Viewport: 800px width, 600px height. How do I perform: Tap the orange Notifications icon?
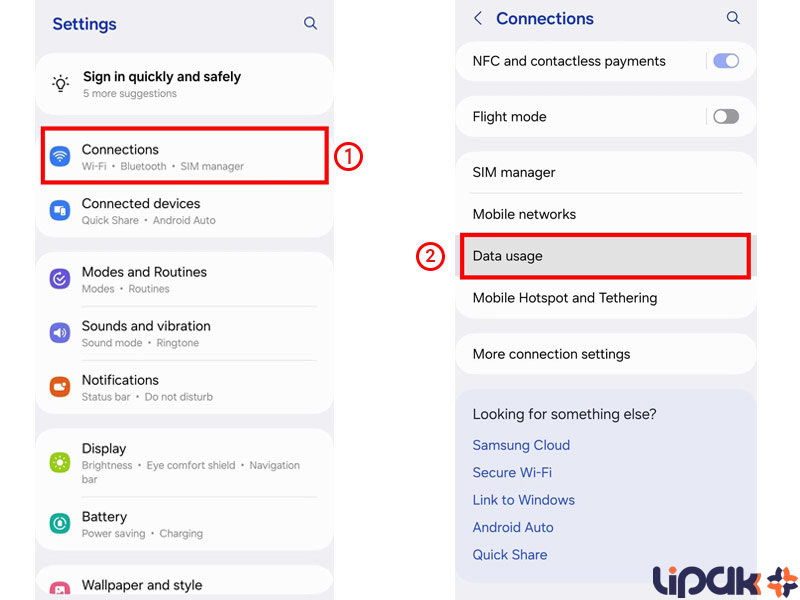[60, 387]
